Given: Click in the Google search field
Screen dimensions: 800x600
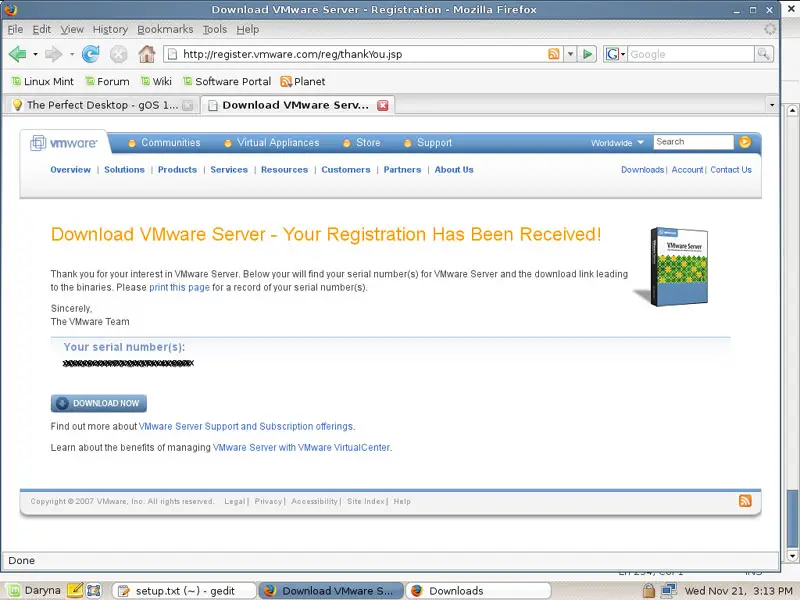Looking at the screenshot, I should [690, 54].
